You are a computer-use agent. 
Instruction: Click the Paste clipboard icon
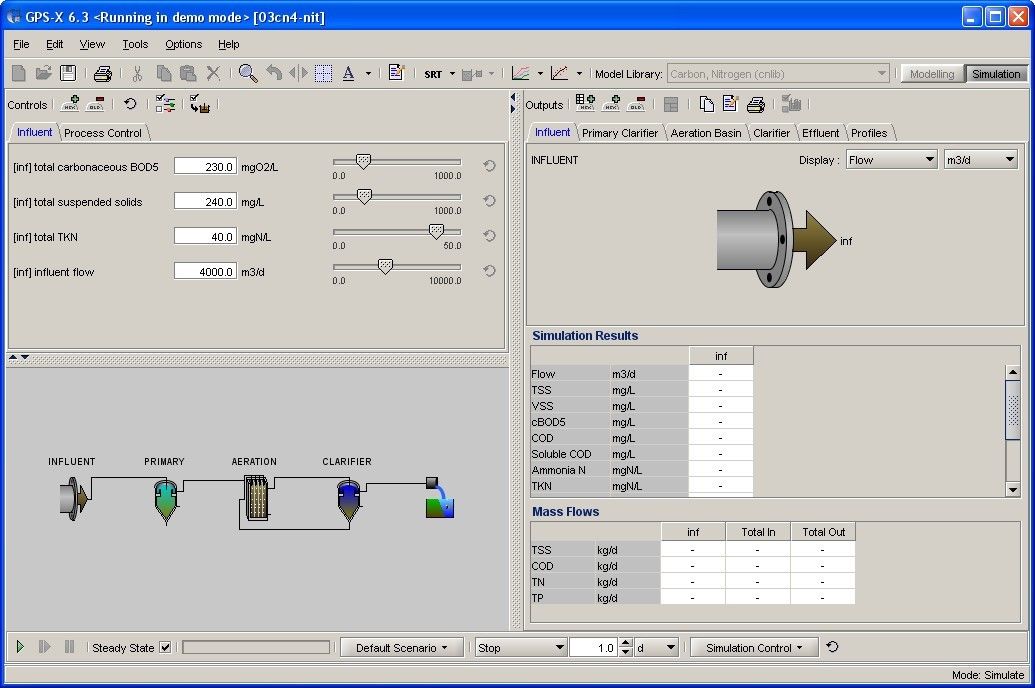tap(188, 73)
